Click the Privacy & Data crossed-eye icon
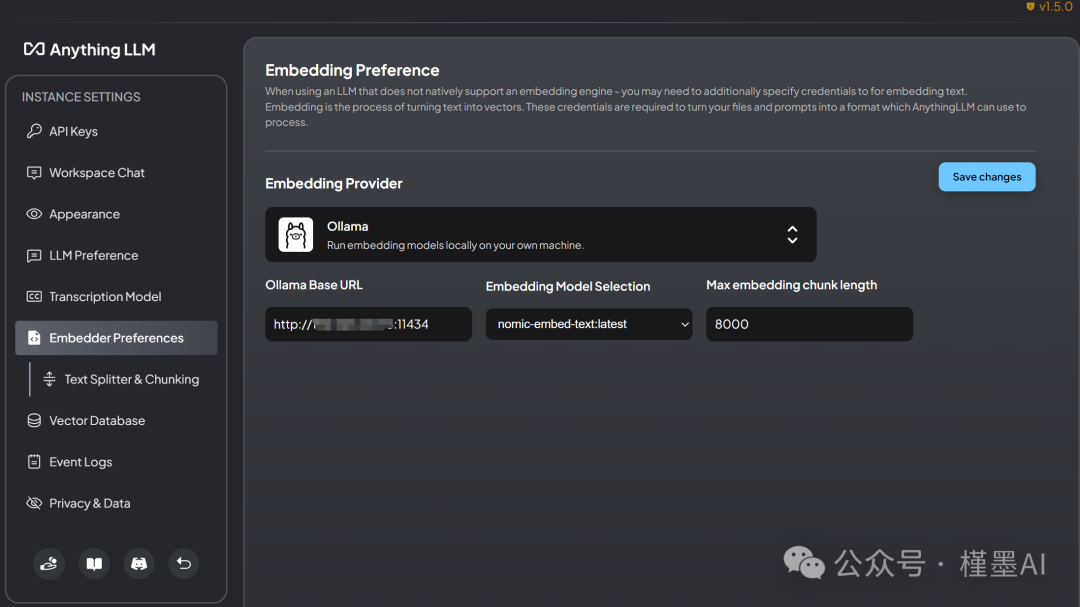The height and width of the screenshot is (607, 1080). click(x=34, y=503)
